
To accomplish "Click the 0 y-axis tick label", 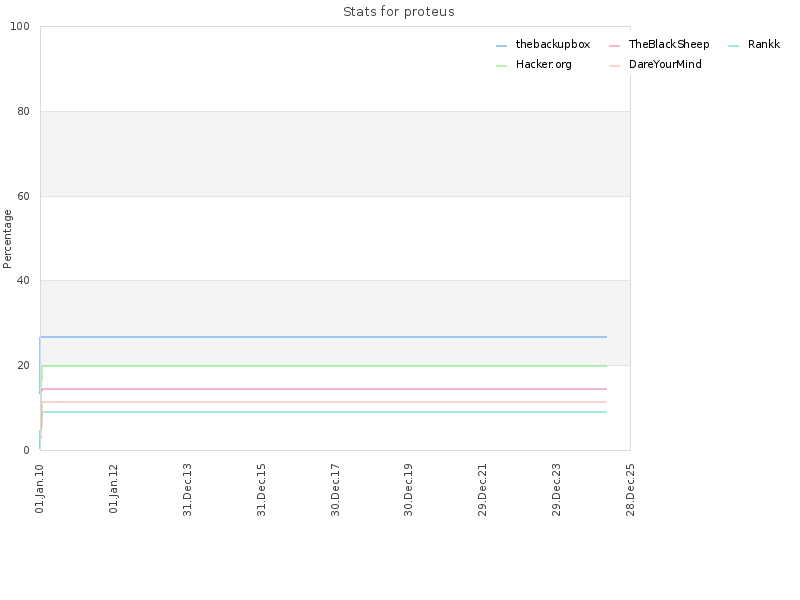I will (26, 450).
